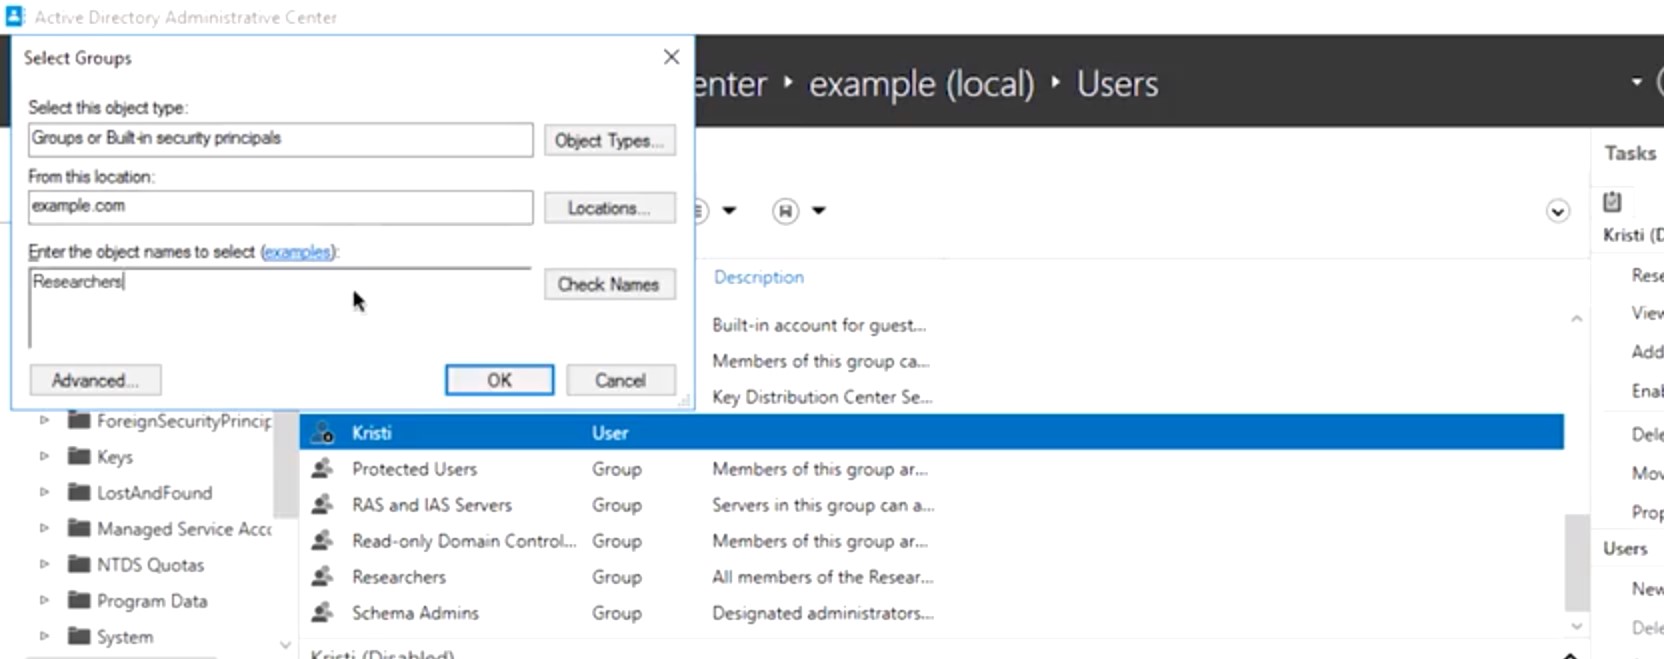Open the Users breadcrumb segment
Viewport: 1664px width, 659px height.
pos(1117,84)
